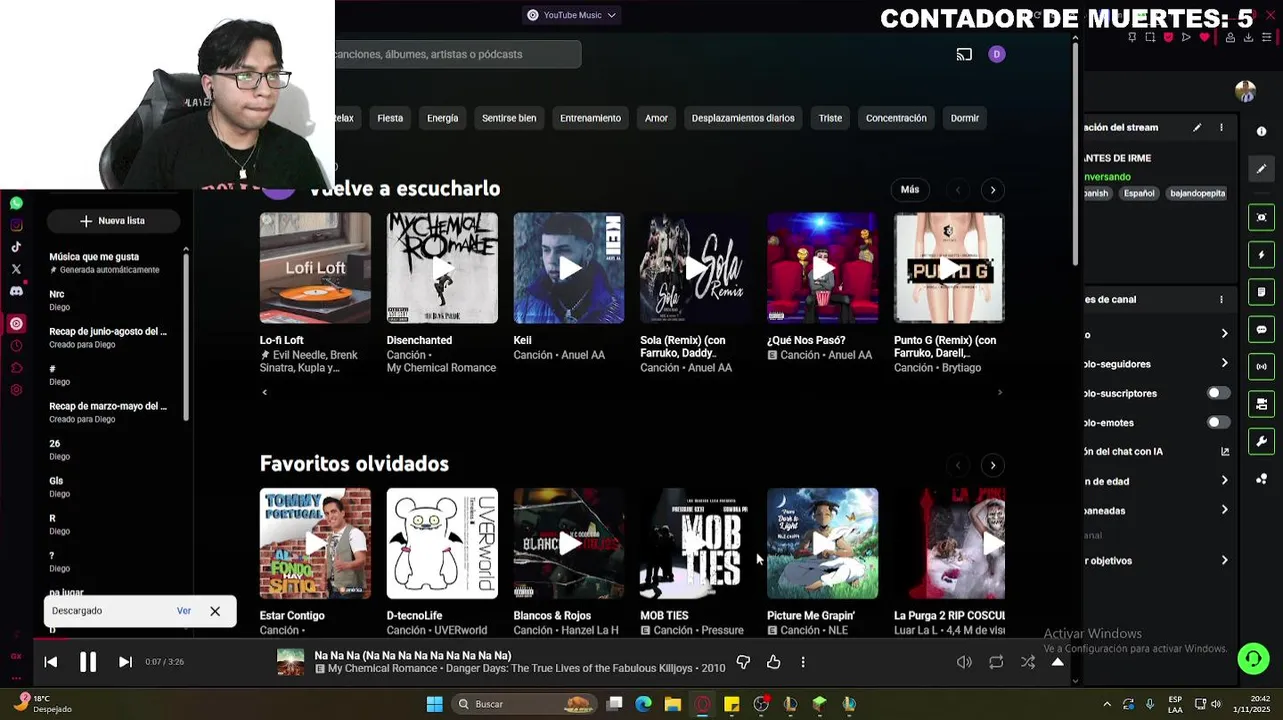Expand banned words settings chevron
This screenshot has width=1283, height=720.
(x=1224, y=510)
